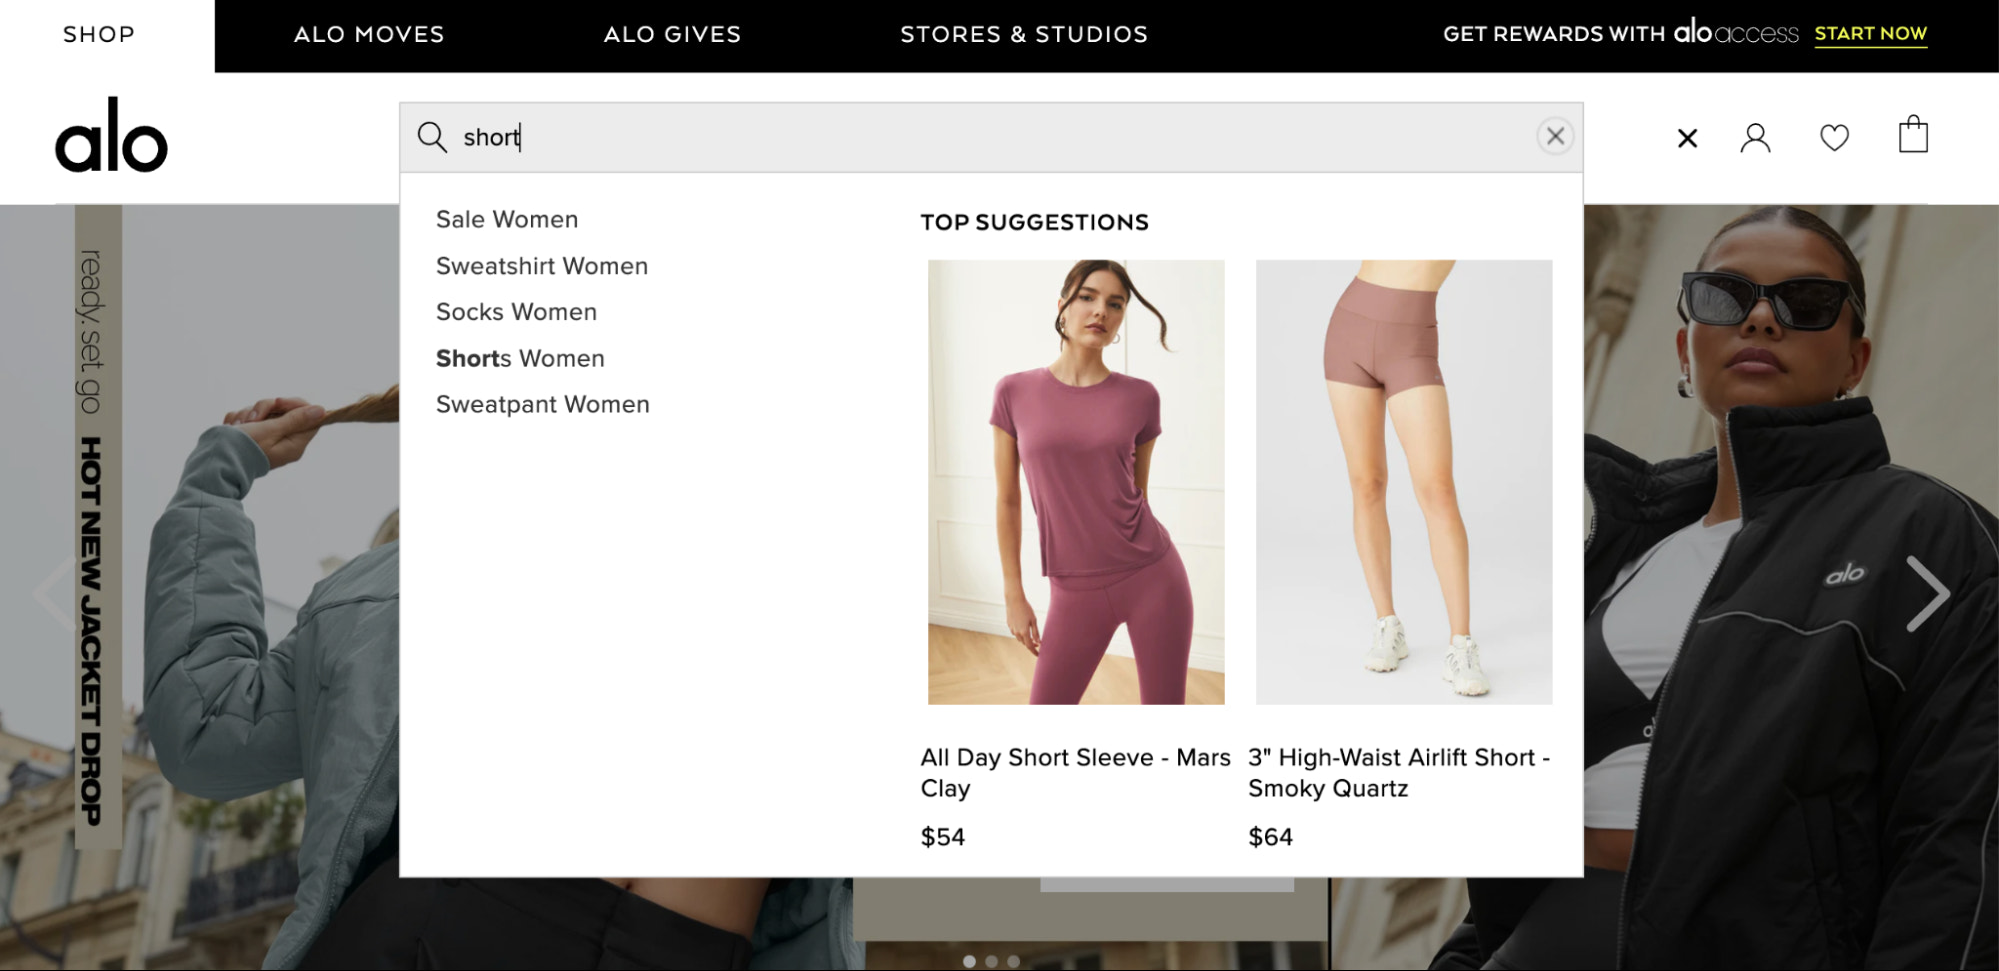The height and width of the screenshot is (971, 1999).
Task: Click the START NOW link
Action: pos(1871,33)
